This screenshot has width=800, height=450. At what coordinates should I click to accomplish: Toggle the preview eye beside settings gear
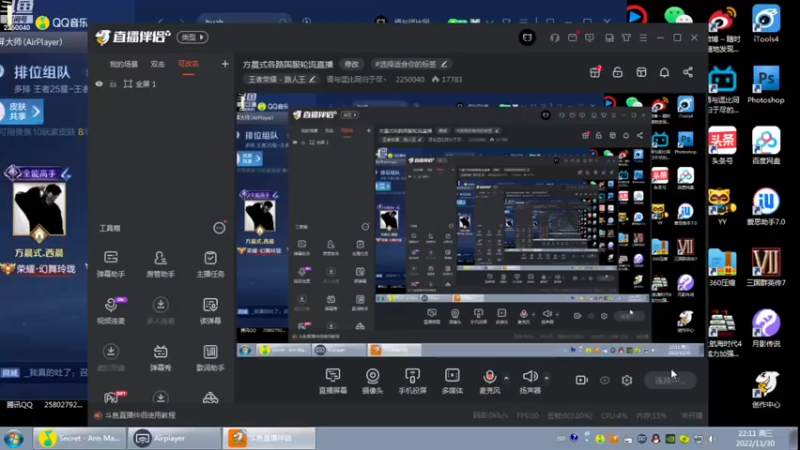click(x=605, y=380)
